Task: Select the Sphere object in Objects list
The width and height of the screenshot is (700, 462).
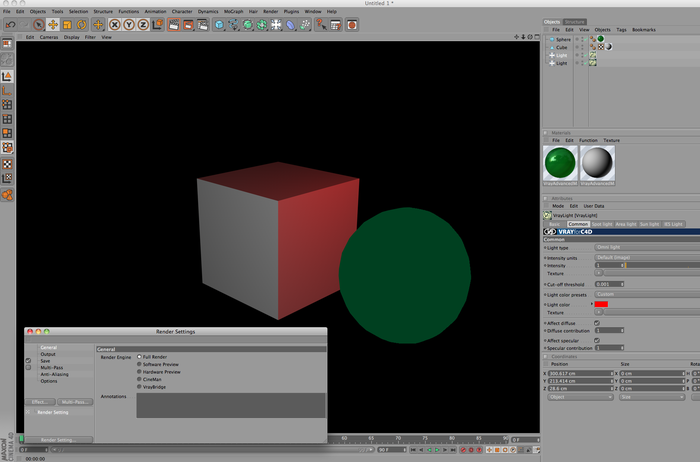Action: click(563, 40)
